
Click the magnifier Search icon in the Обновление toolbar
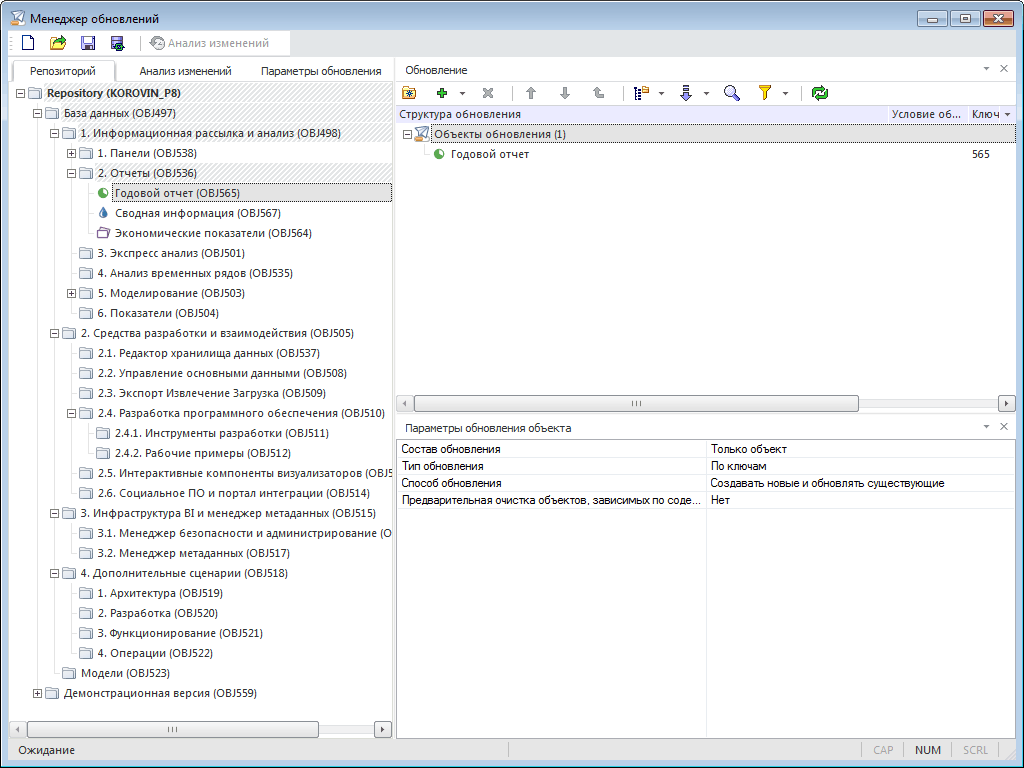732,93
